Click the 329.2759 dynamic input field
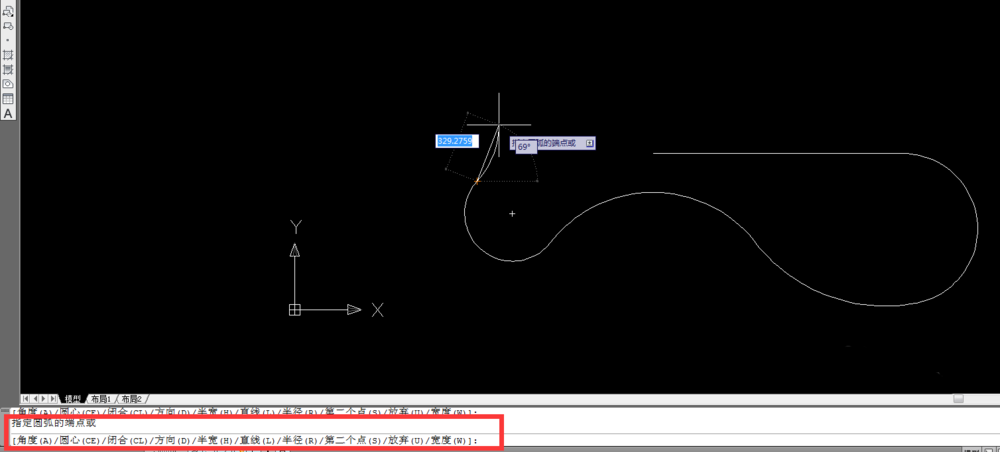 click(x=457, y=141)
